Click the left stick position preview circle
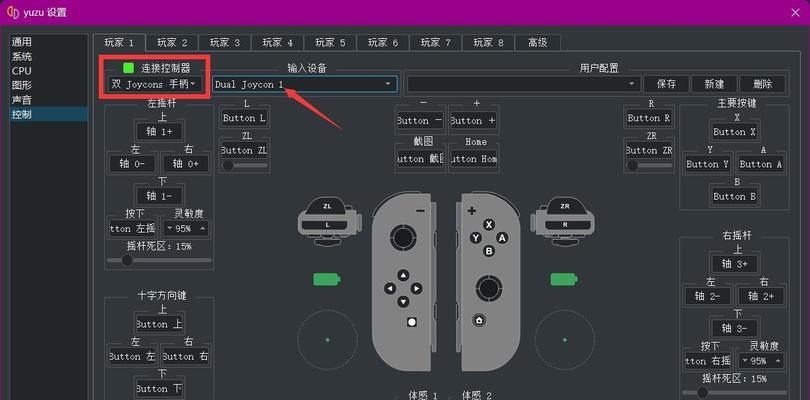The height and width of the screenshot is (400, 810). coord(328,340)
